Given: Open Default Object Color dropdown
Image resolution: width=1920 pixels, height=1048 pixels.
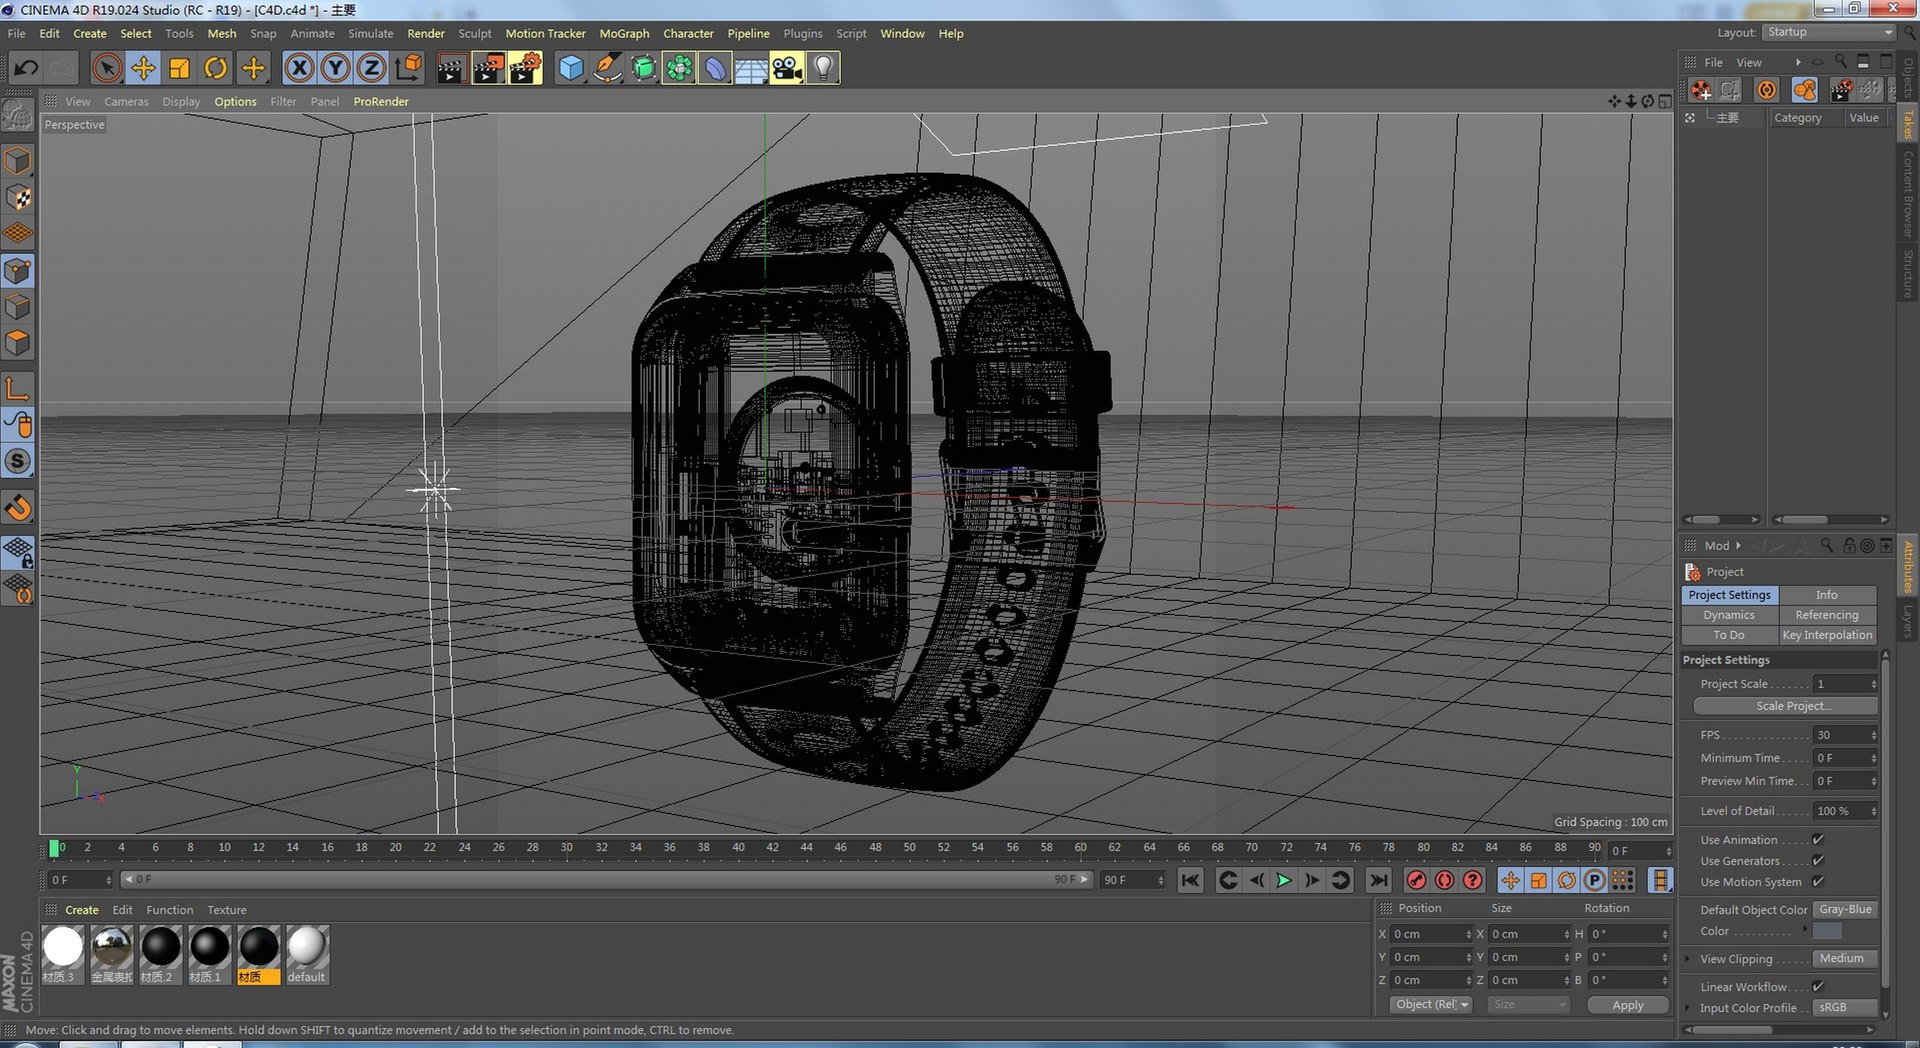Looking at the screenshot, I should tap(1845, 910).
